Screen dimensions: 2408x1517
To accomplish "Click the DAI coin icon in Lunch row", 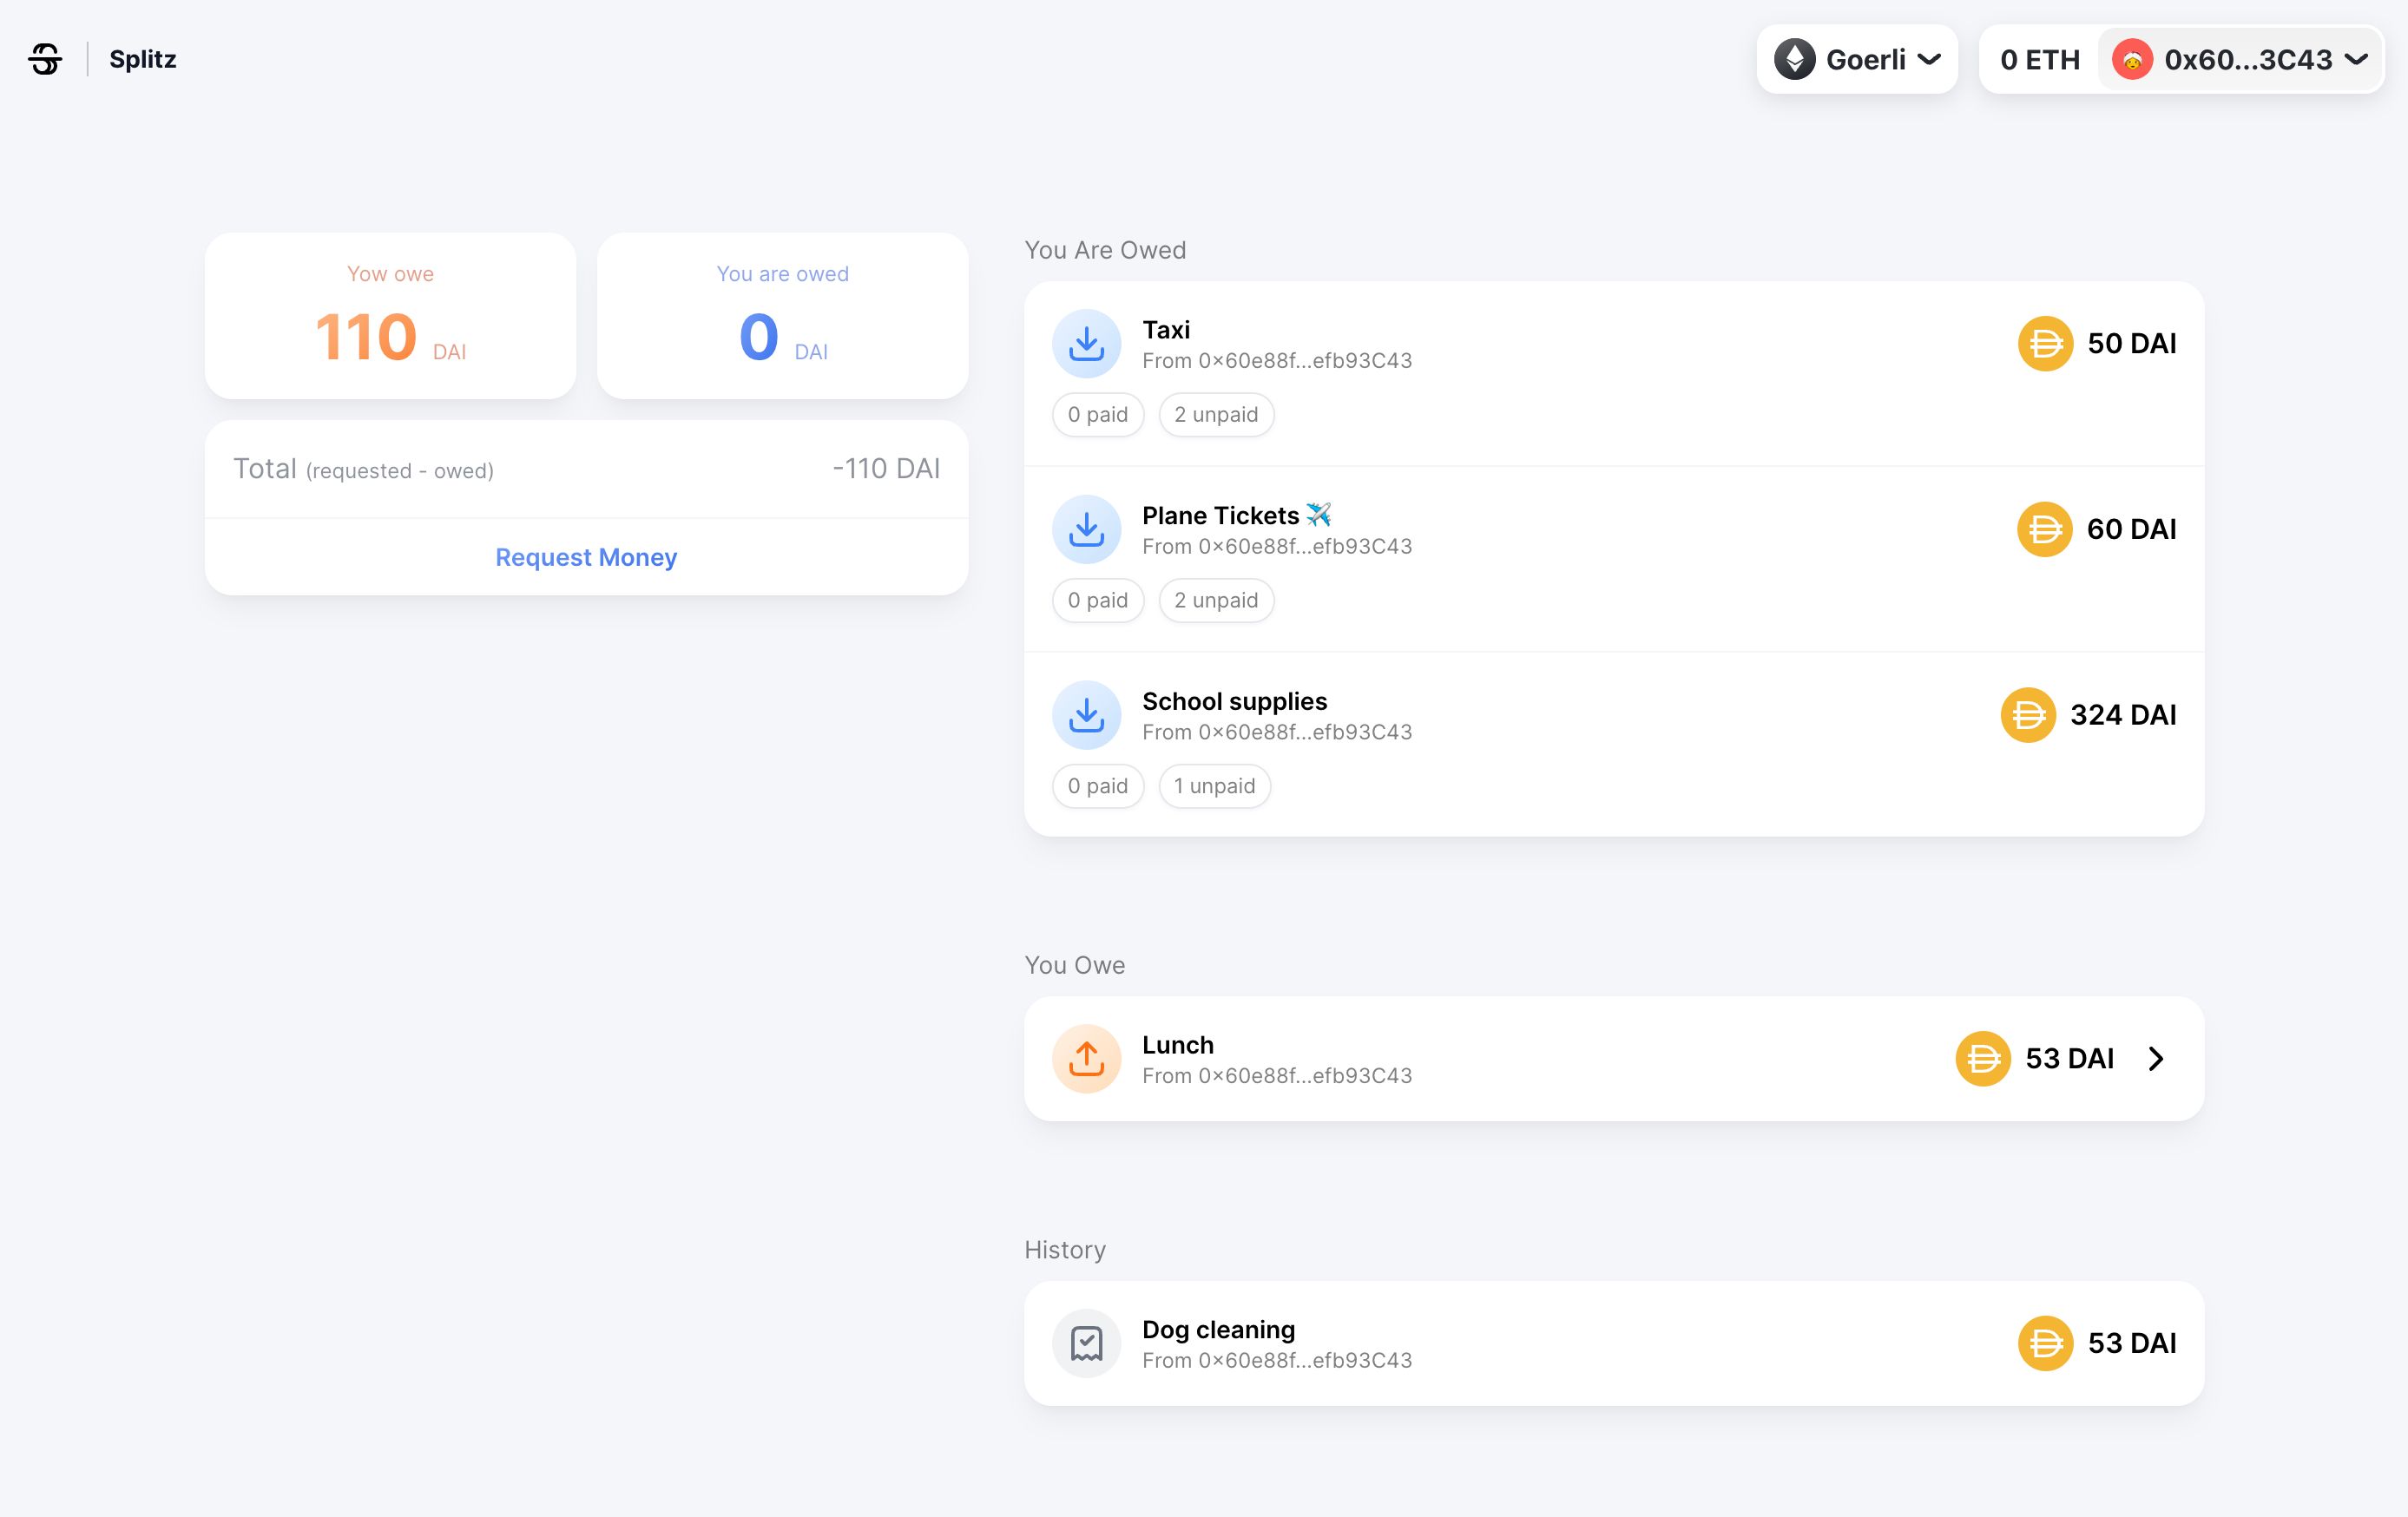I will pos(1984,1059).
